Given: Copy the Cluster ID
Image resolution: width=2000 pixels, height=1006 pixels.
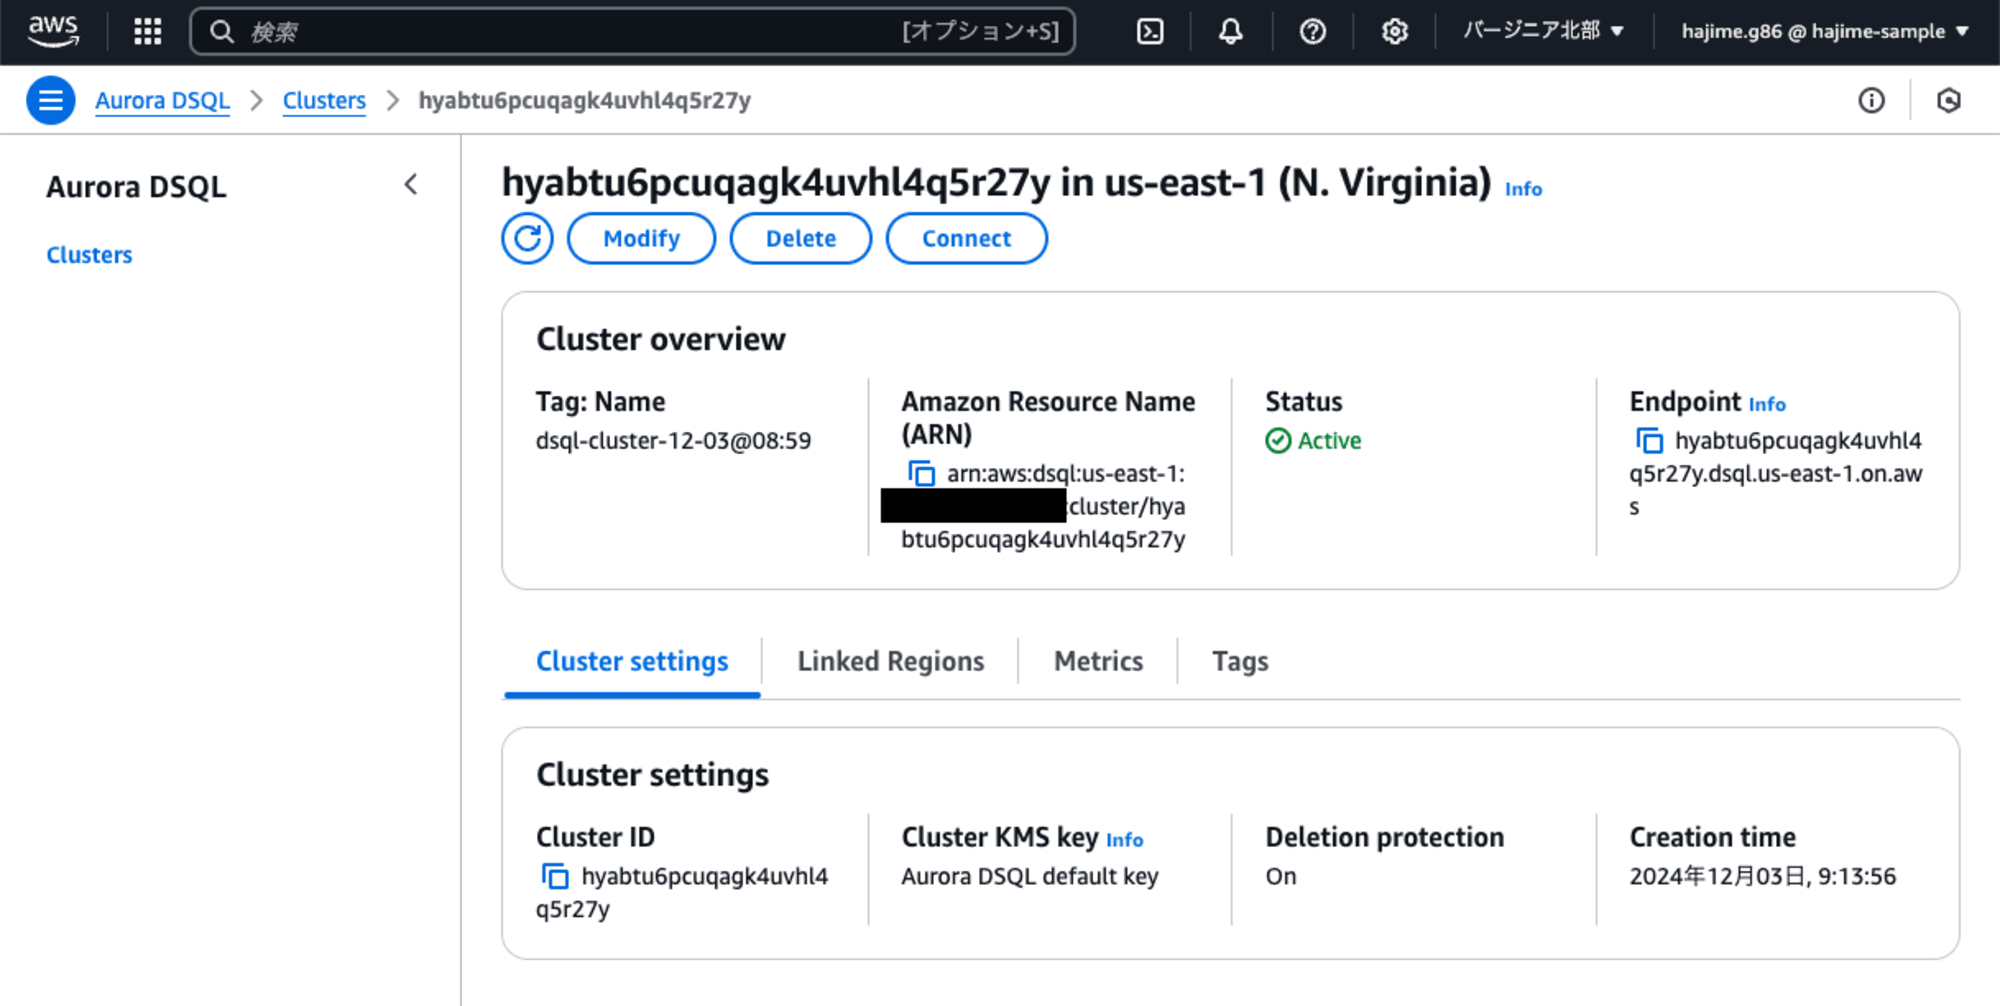Looking at the screenshot, I should pos(555,876).
